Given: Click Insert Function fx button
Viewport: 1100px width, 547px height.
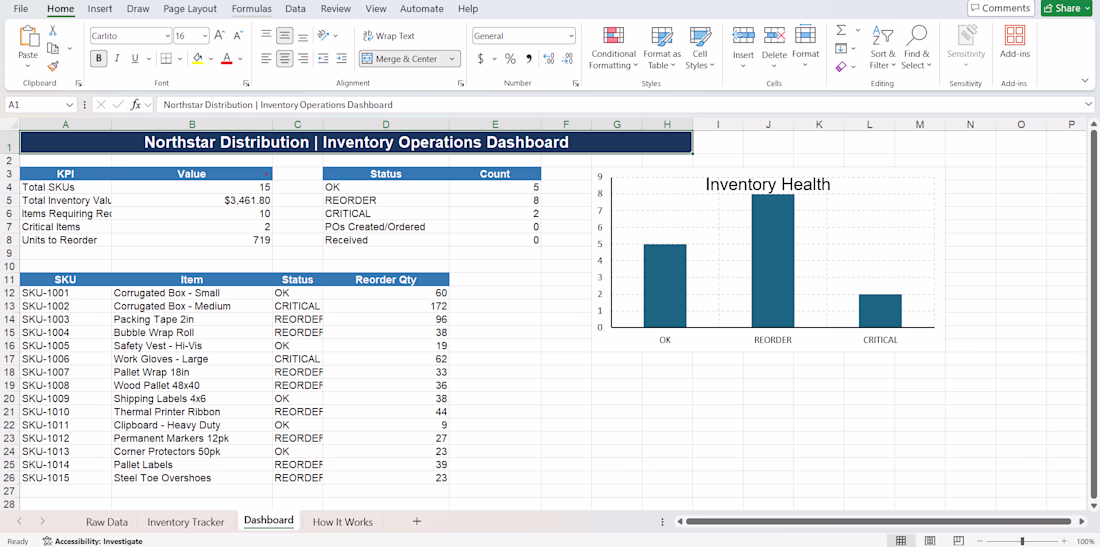Looking at the screenshot, I should (x=136, y=104).
